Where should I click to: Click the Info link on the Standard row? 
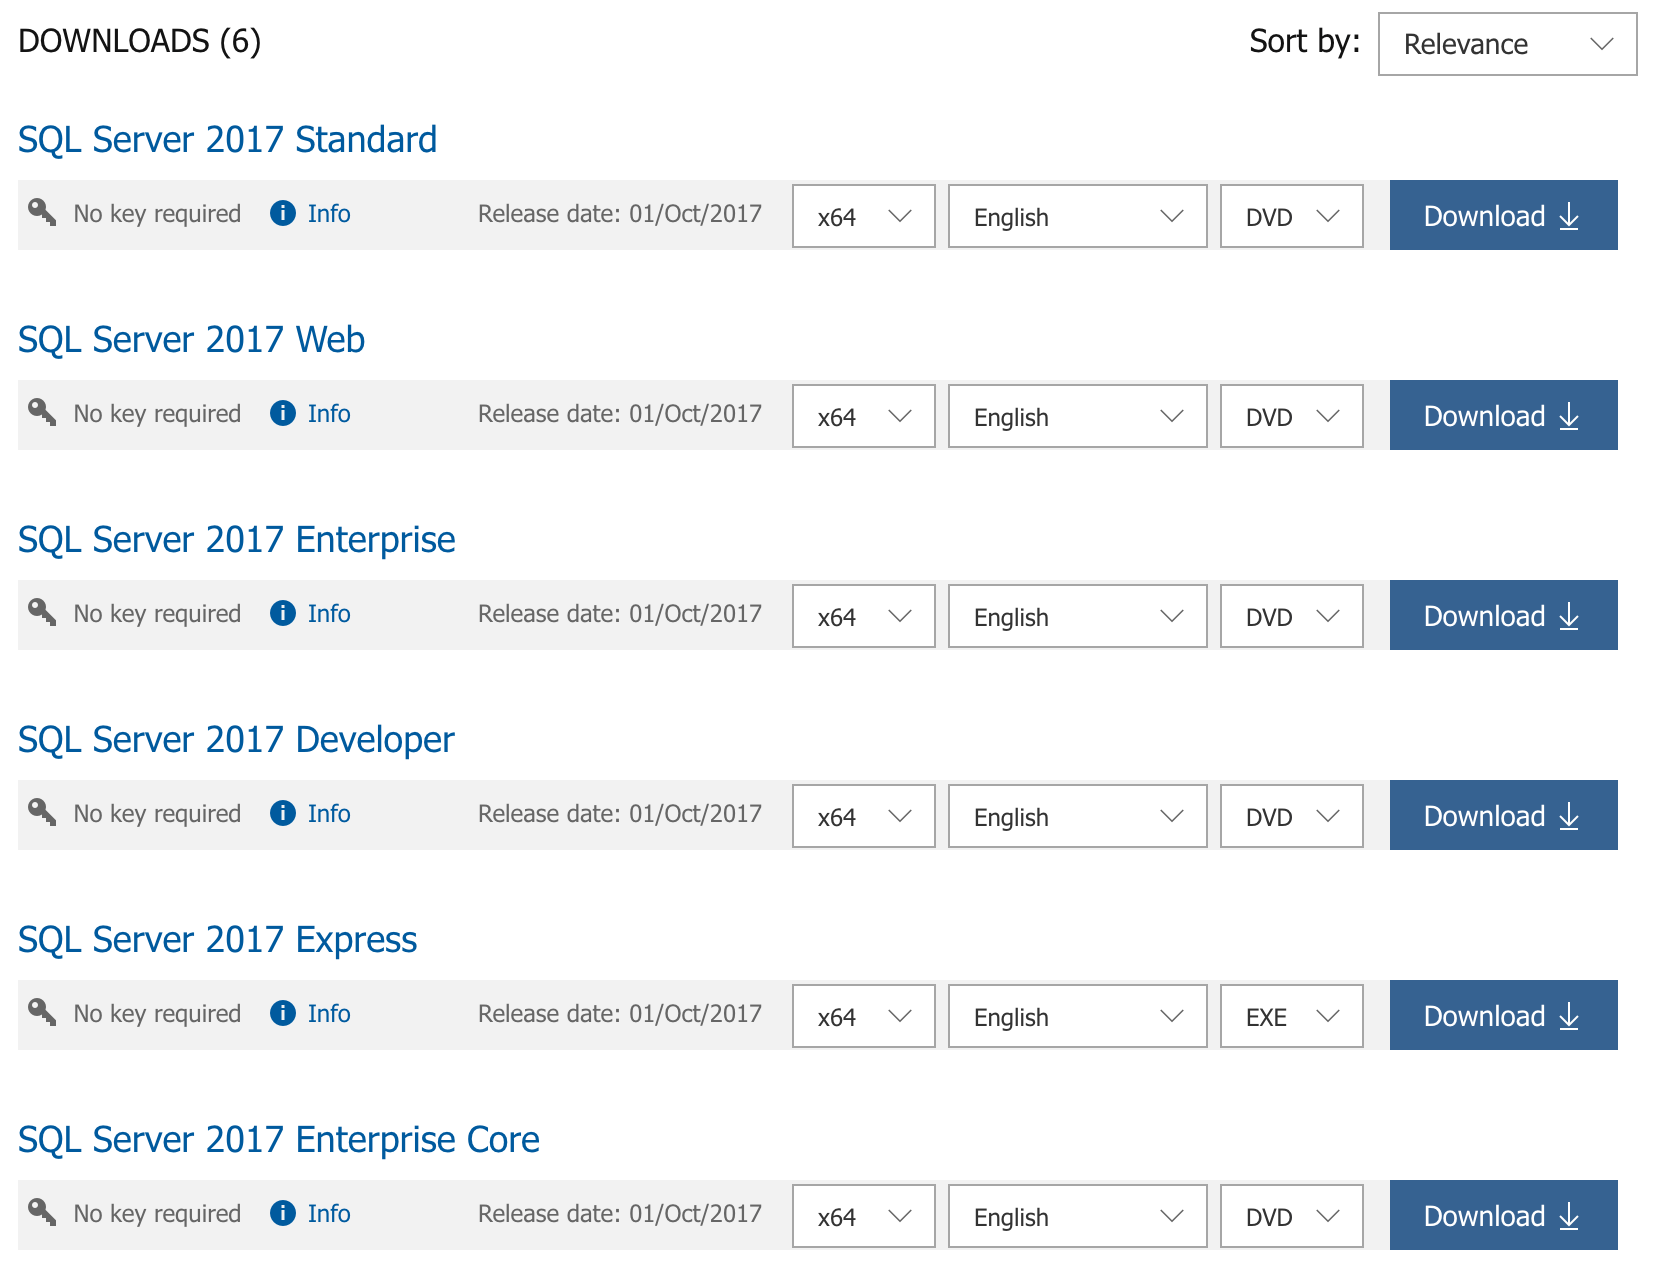coord(329,213)
